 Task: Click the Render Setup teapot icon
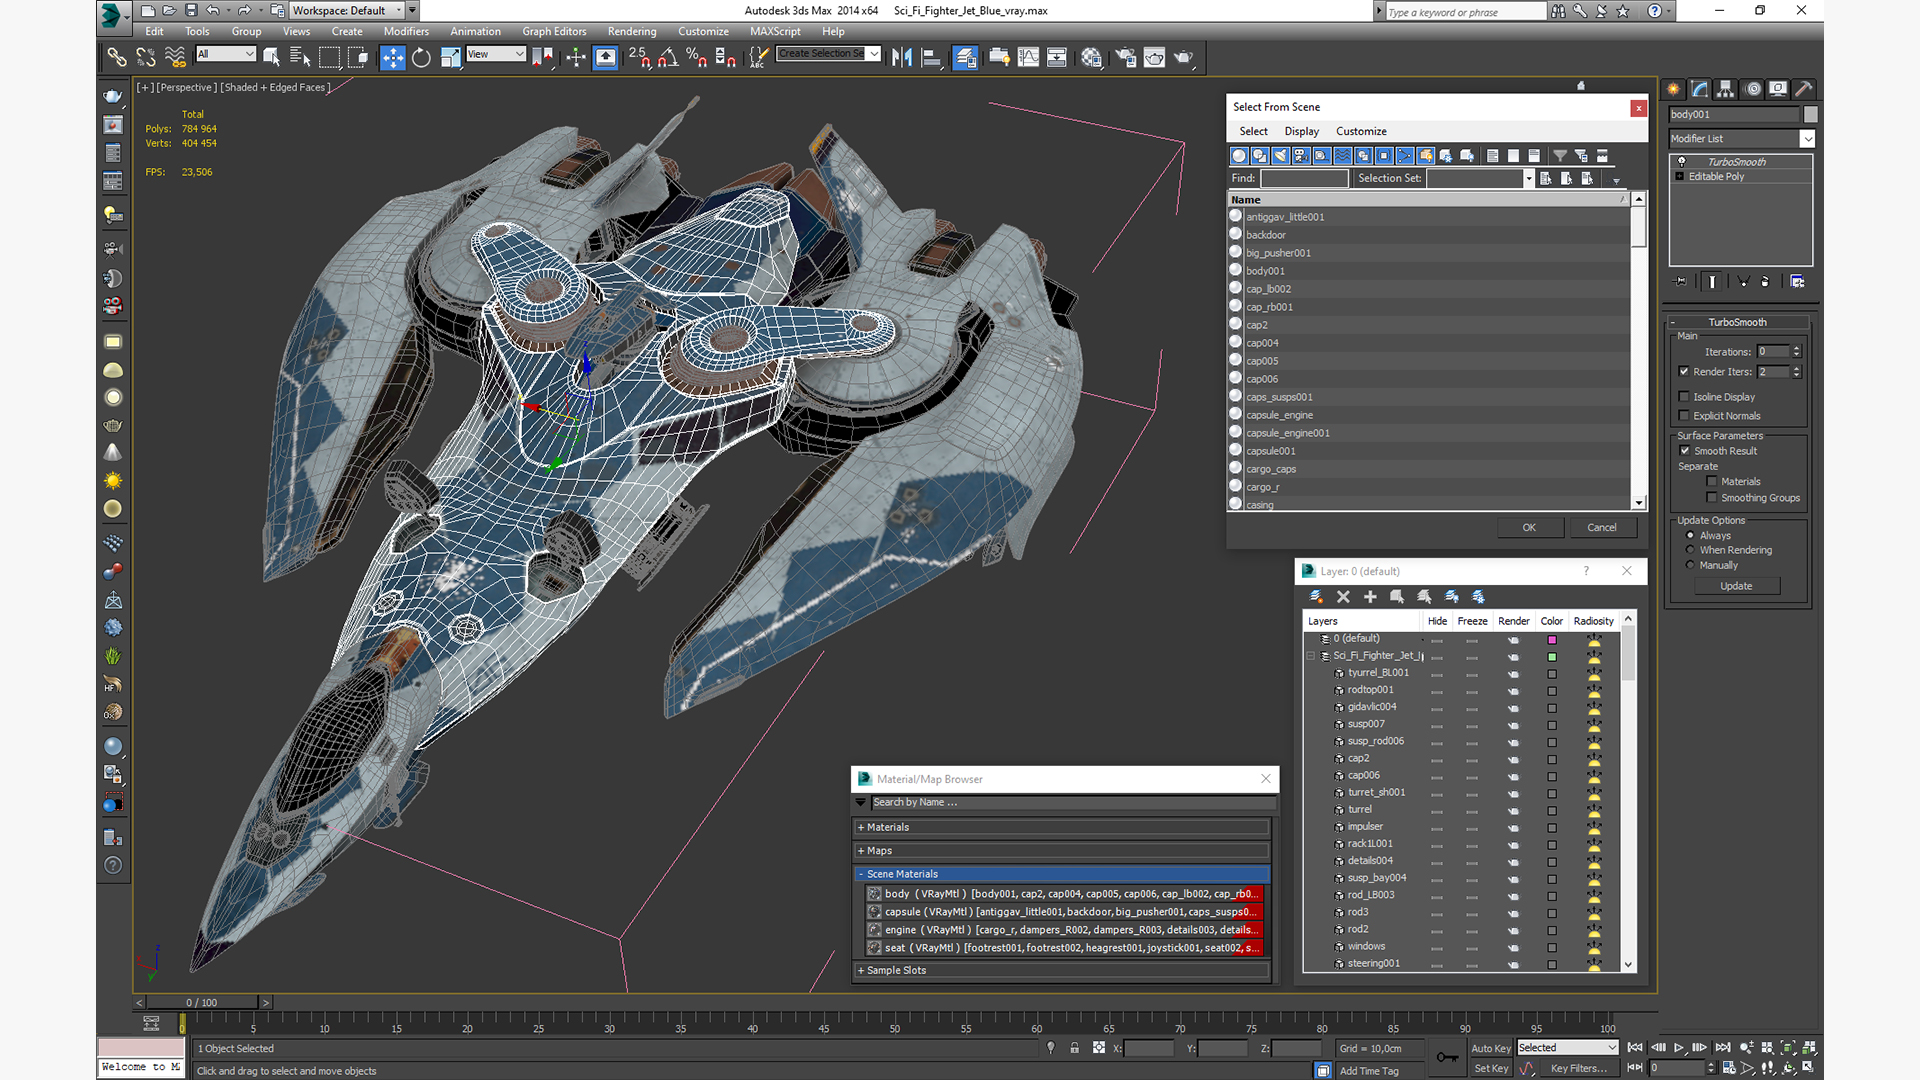(x=1125, y=58)
